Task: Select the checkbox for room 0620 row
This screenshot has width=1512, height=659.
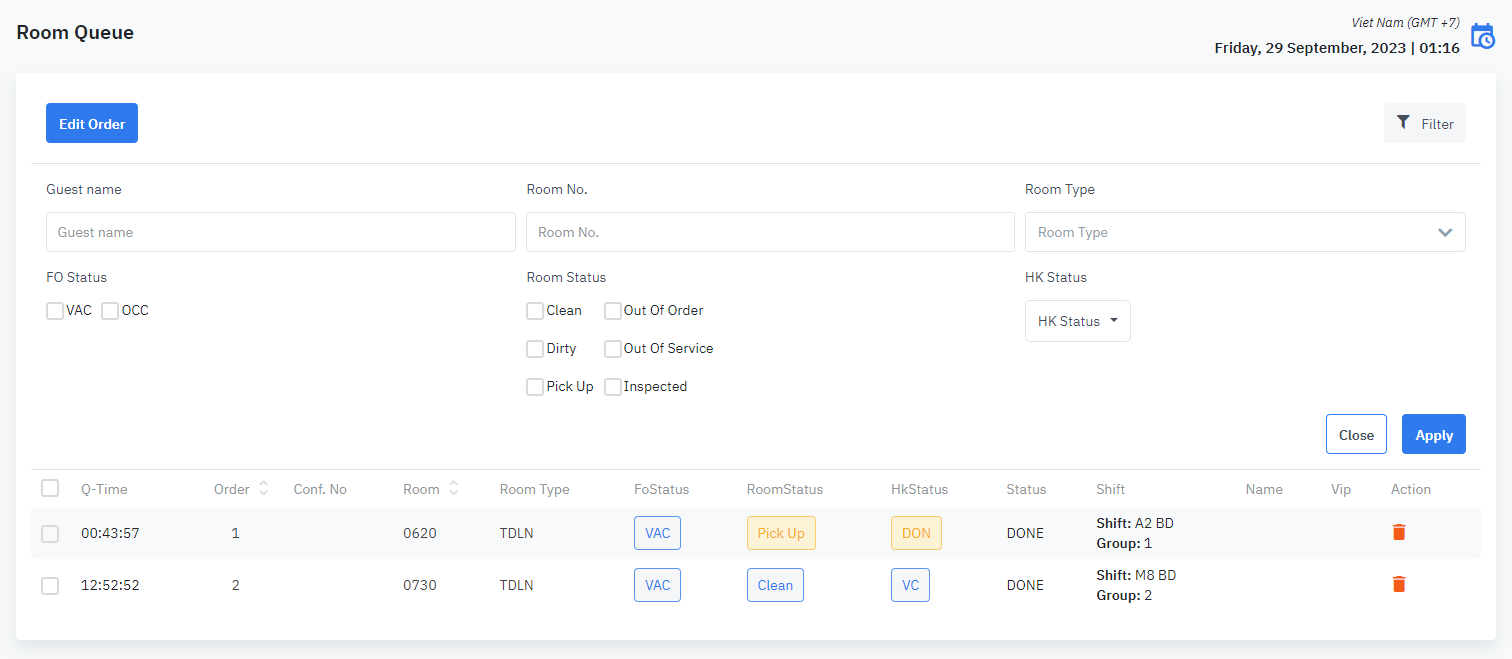Action: click(50, 534)
